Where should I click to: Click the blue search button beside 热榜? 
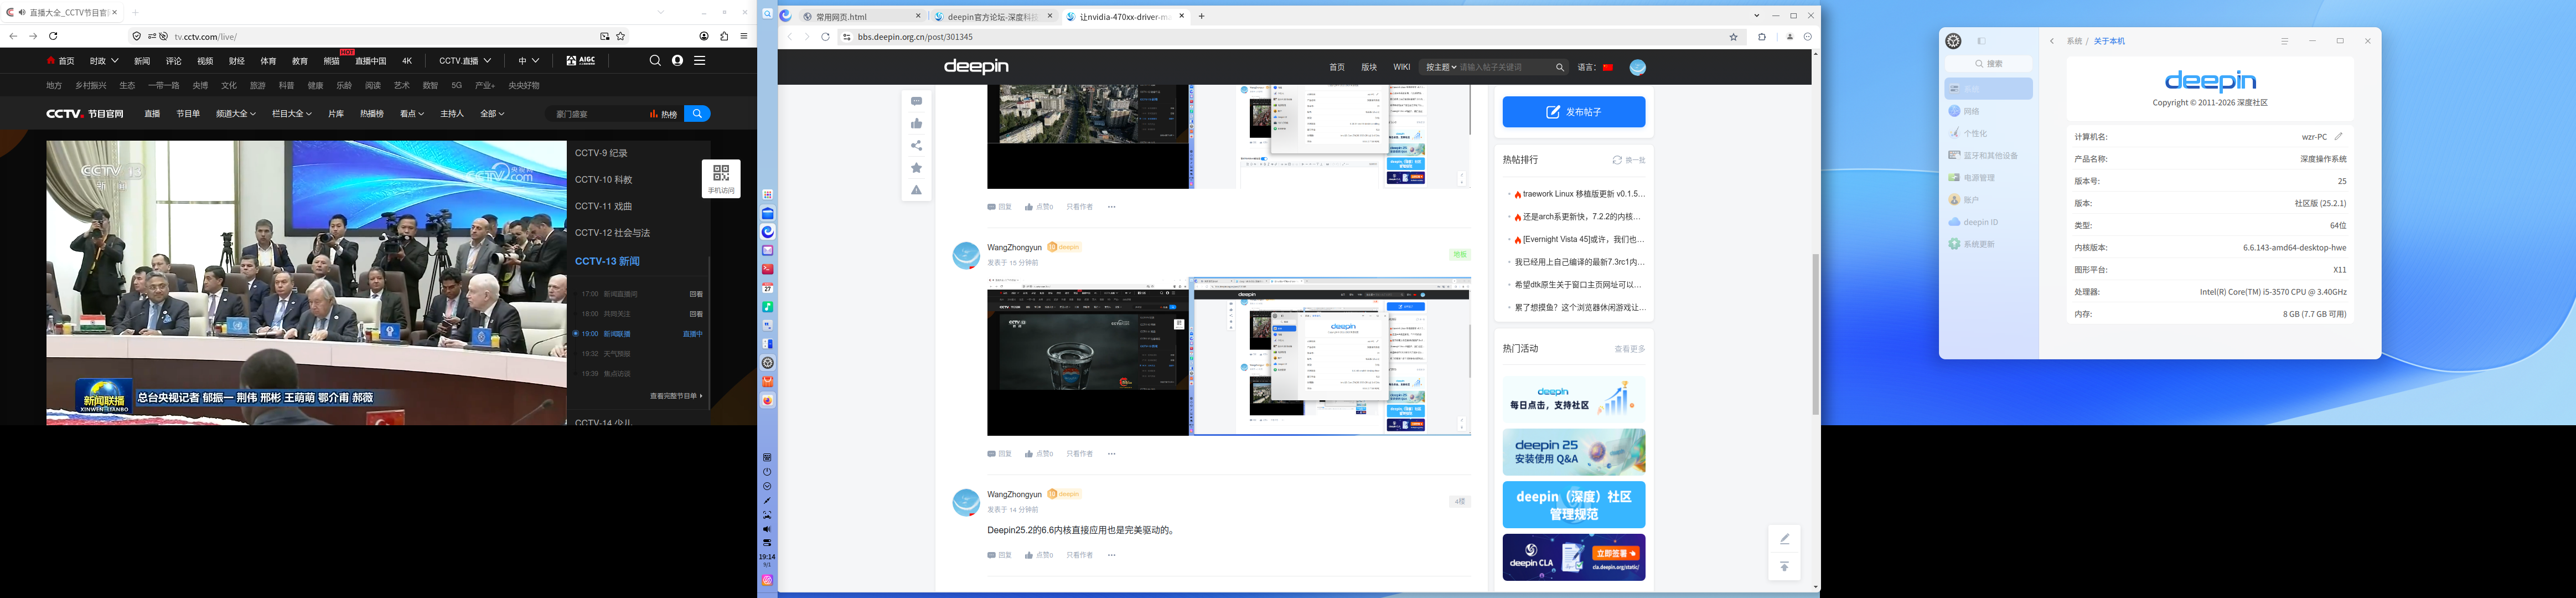698,114
